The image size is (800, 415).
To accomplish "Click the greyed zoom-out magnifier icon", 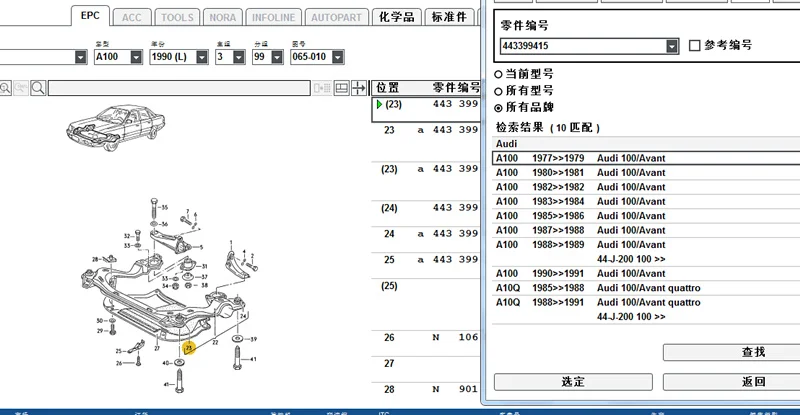I will click(21, 88).
